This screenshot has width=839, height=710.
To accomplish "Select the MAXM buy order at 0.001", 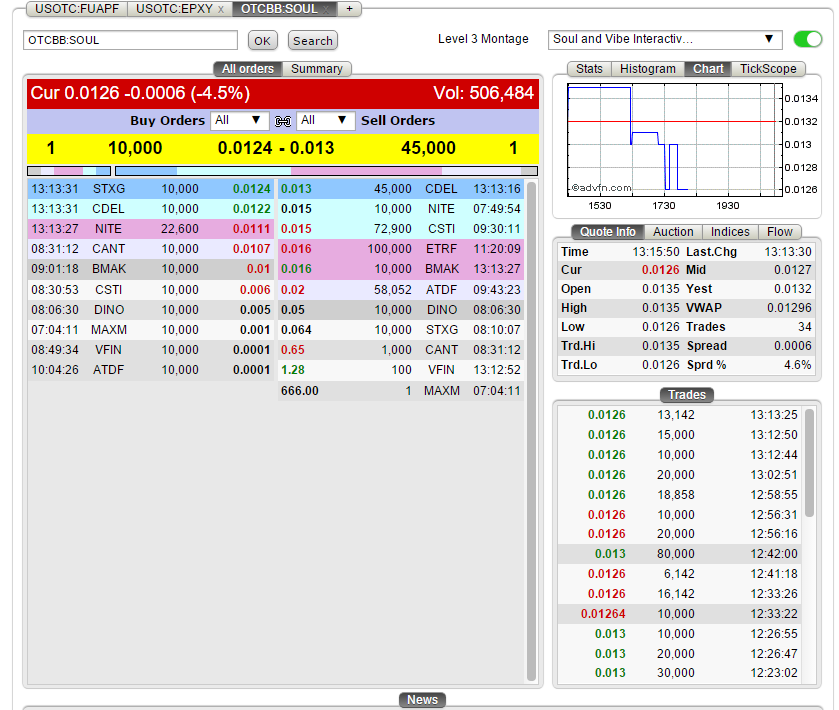I will point(151,330).
